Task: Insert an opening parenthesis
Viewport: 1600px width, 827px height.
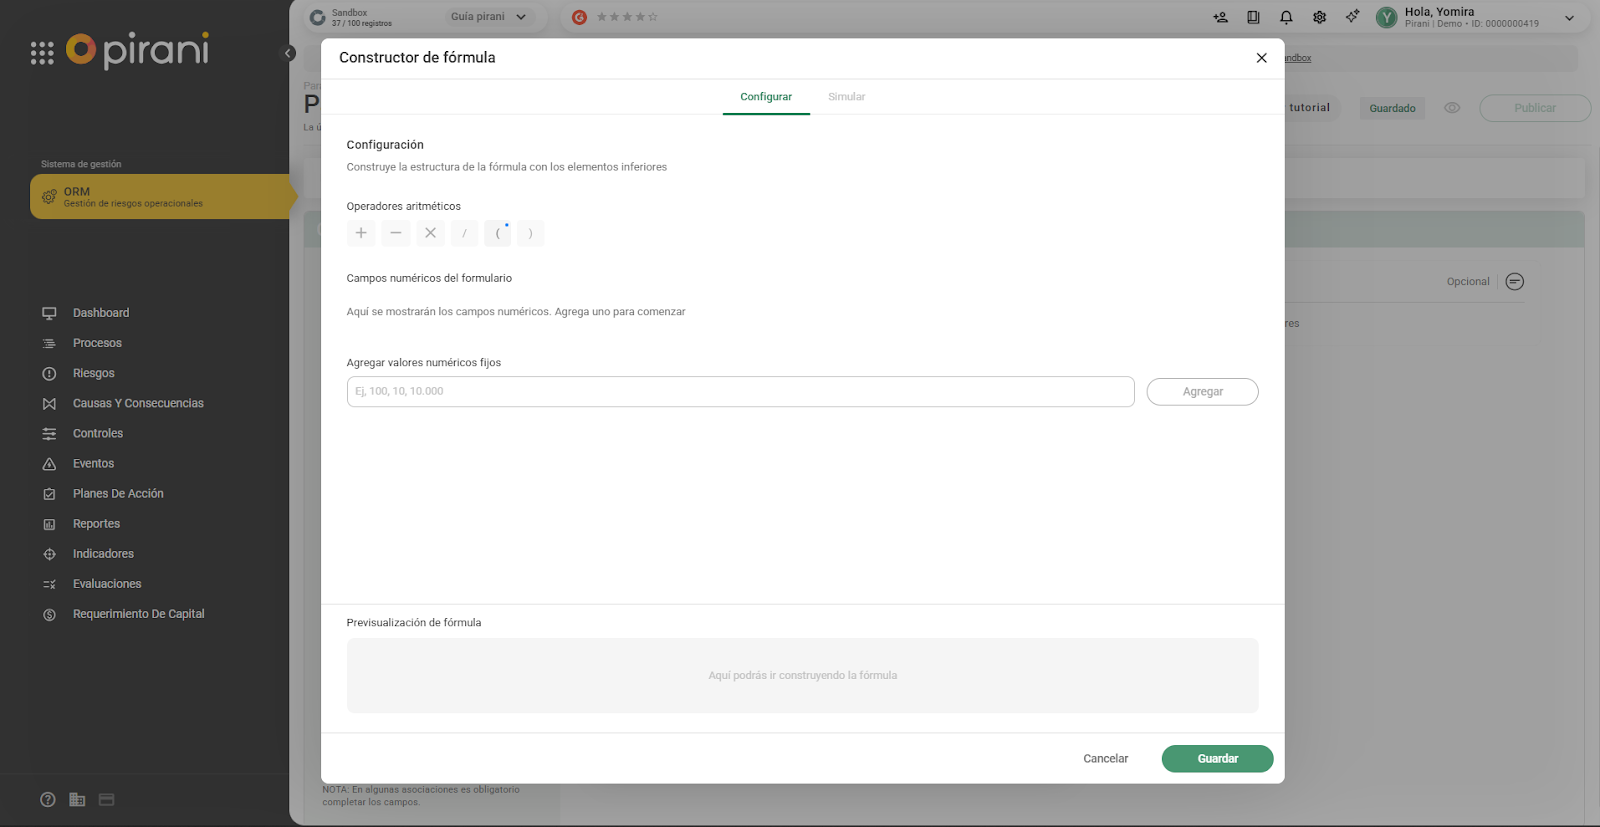Action: (498, 233)
